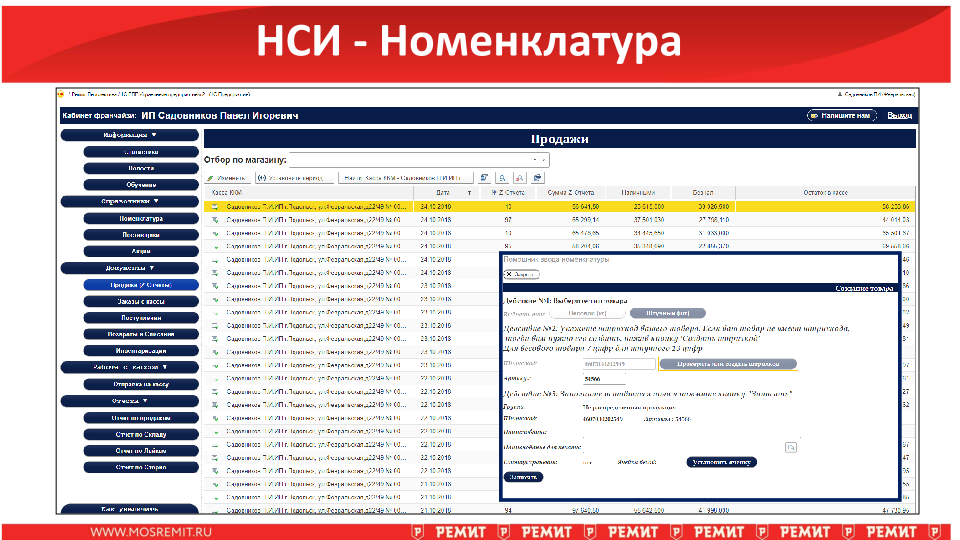Collapse the Информация sidebar section

point(130,134)
